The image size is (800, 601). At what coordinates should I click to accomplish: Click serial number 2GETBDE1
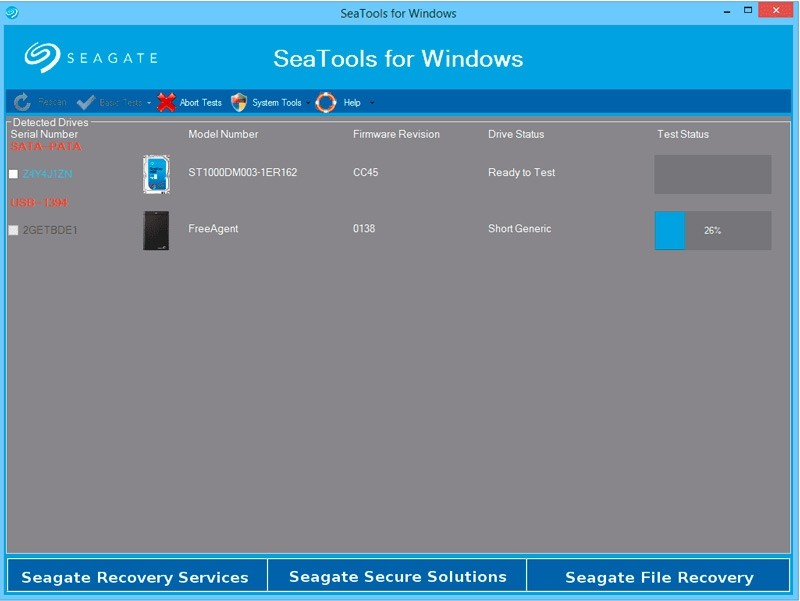click(x=50, y=230)
